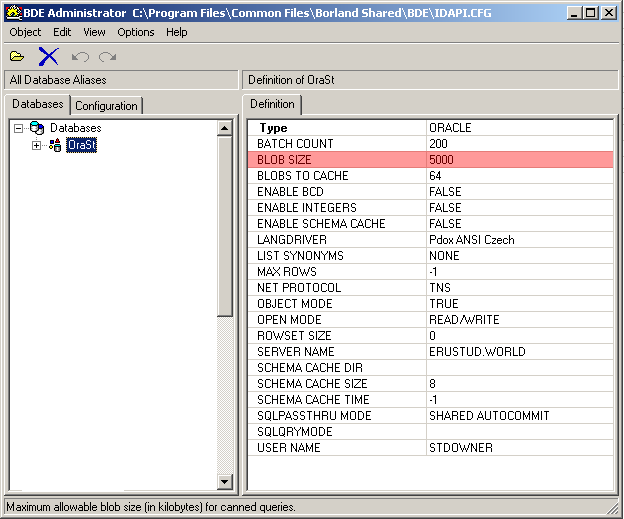Screen dimensions: 624x519
Task: Edit the SERVER NAME value field
Action: coord(519,352)
